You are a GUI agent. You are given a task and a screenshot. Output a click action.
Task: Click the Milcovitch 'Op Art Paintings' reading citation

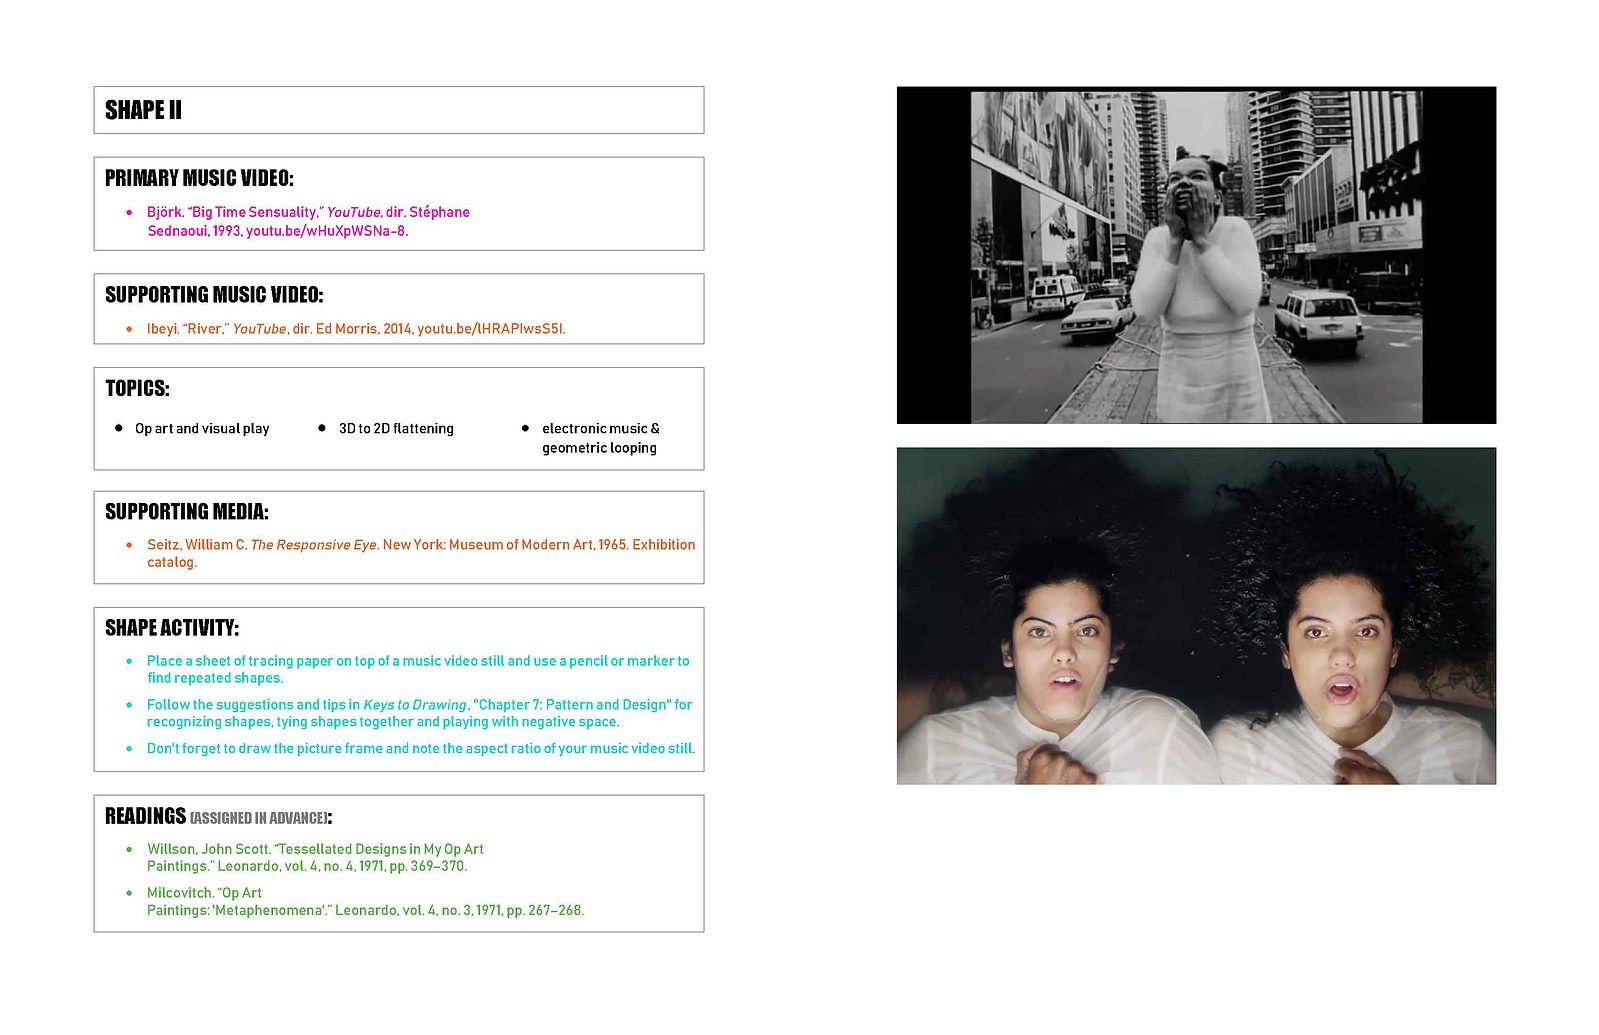[x=365, y=901]
